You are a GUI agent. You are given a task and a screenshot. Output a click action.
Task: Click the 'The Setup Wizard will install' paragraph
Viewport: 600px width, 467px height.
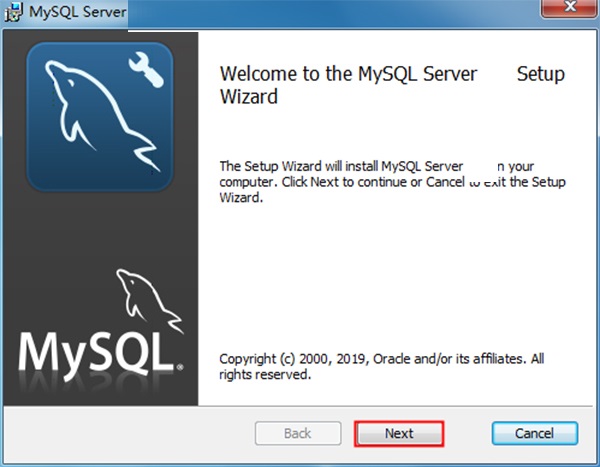[392, 182]
